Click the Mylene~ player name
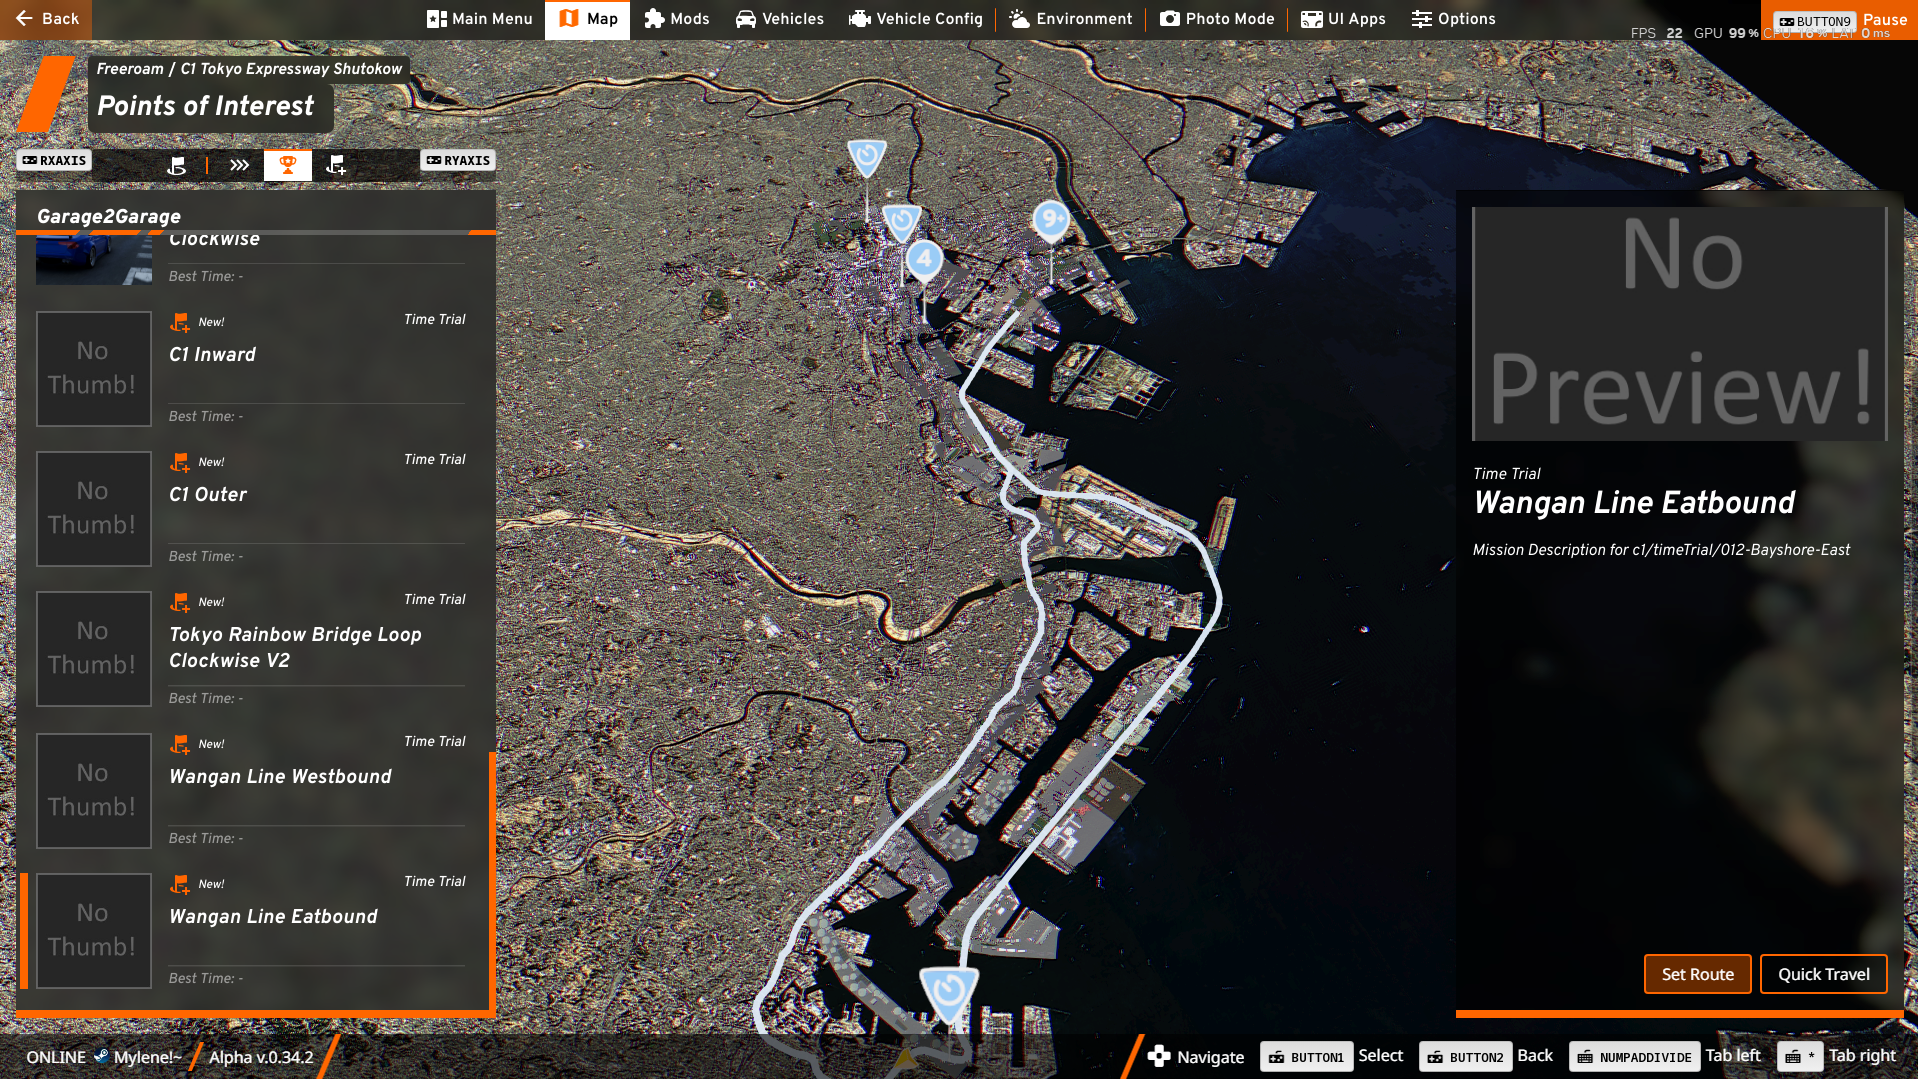 click(x=148, y=1057)
